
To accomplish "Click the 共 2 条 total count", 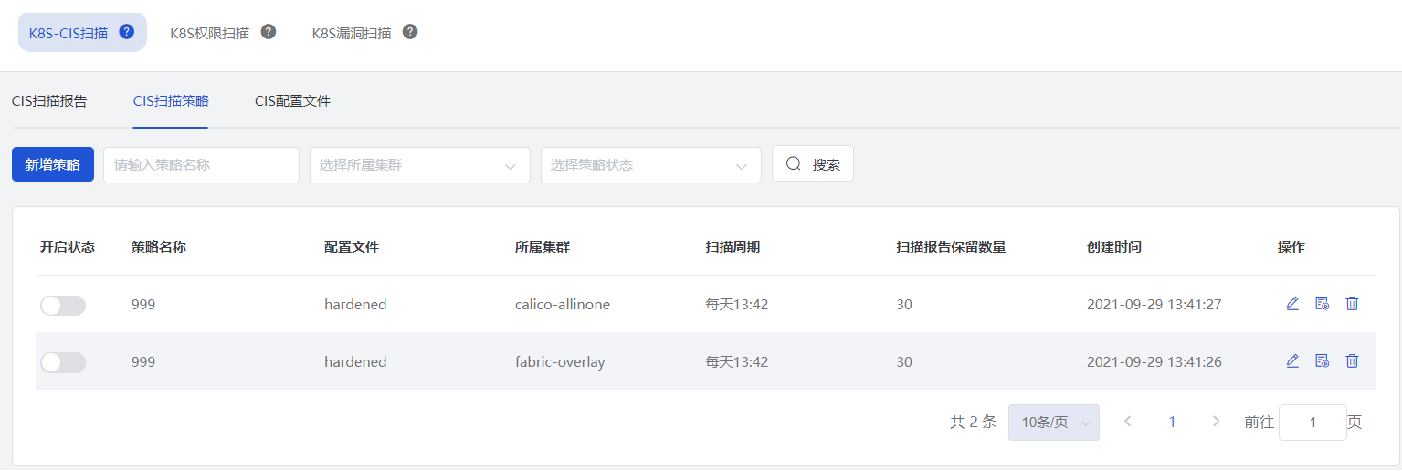I will coord(973,422).
